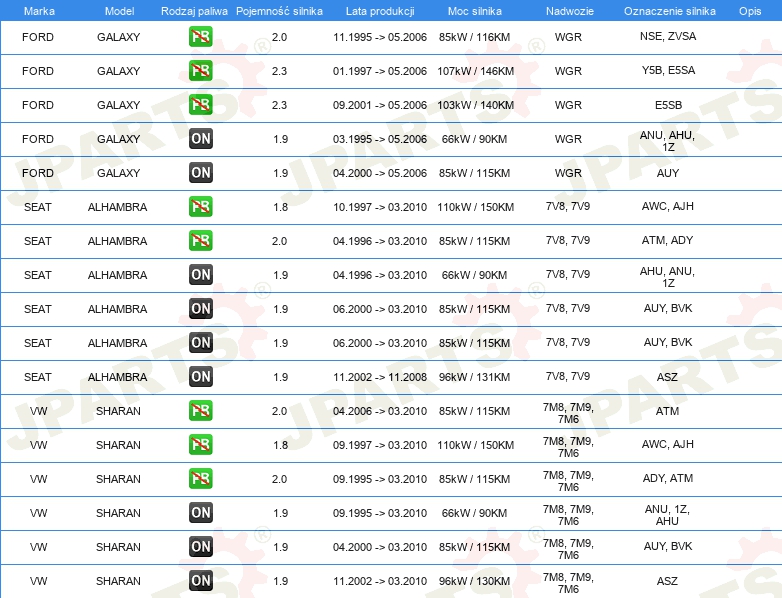Click petrol icon in Galaxy E5SB row

(200, 105)
